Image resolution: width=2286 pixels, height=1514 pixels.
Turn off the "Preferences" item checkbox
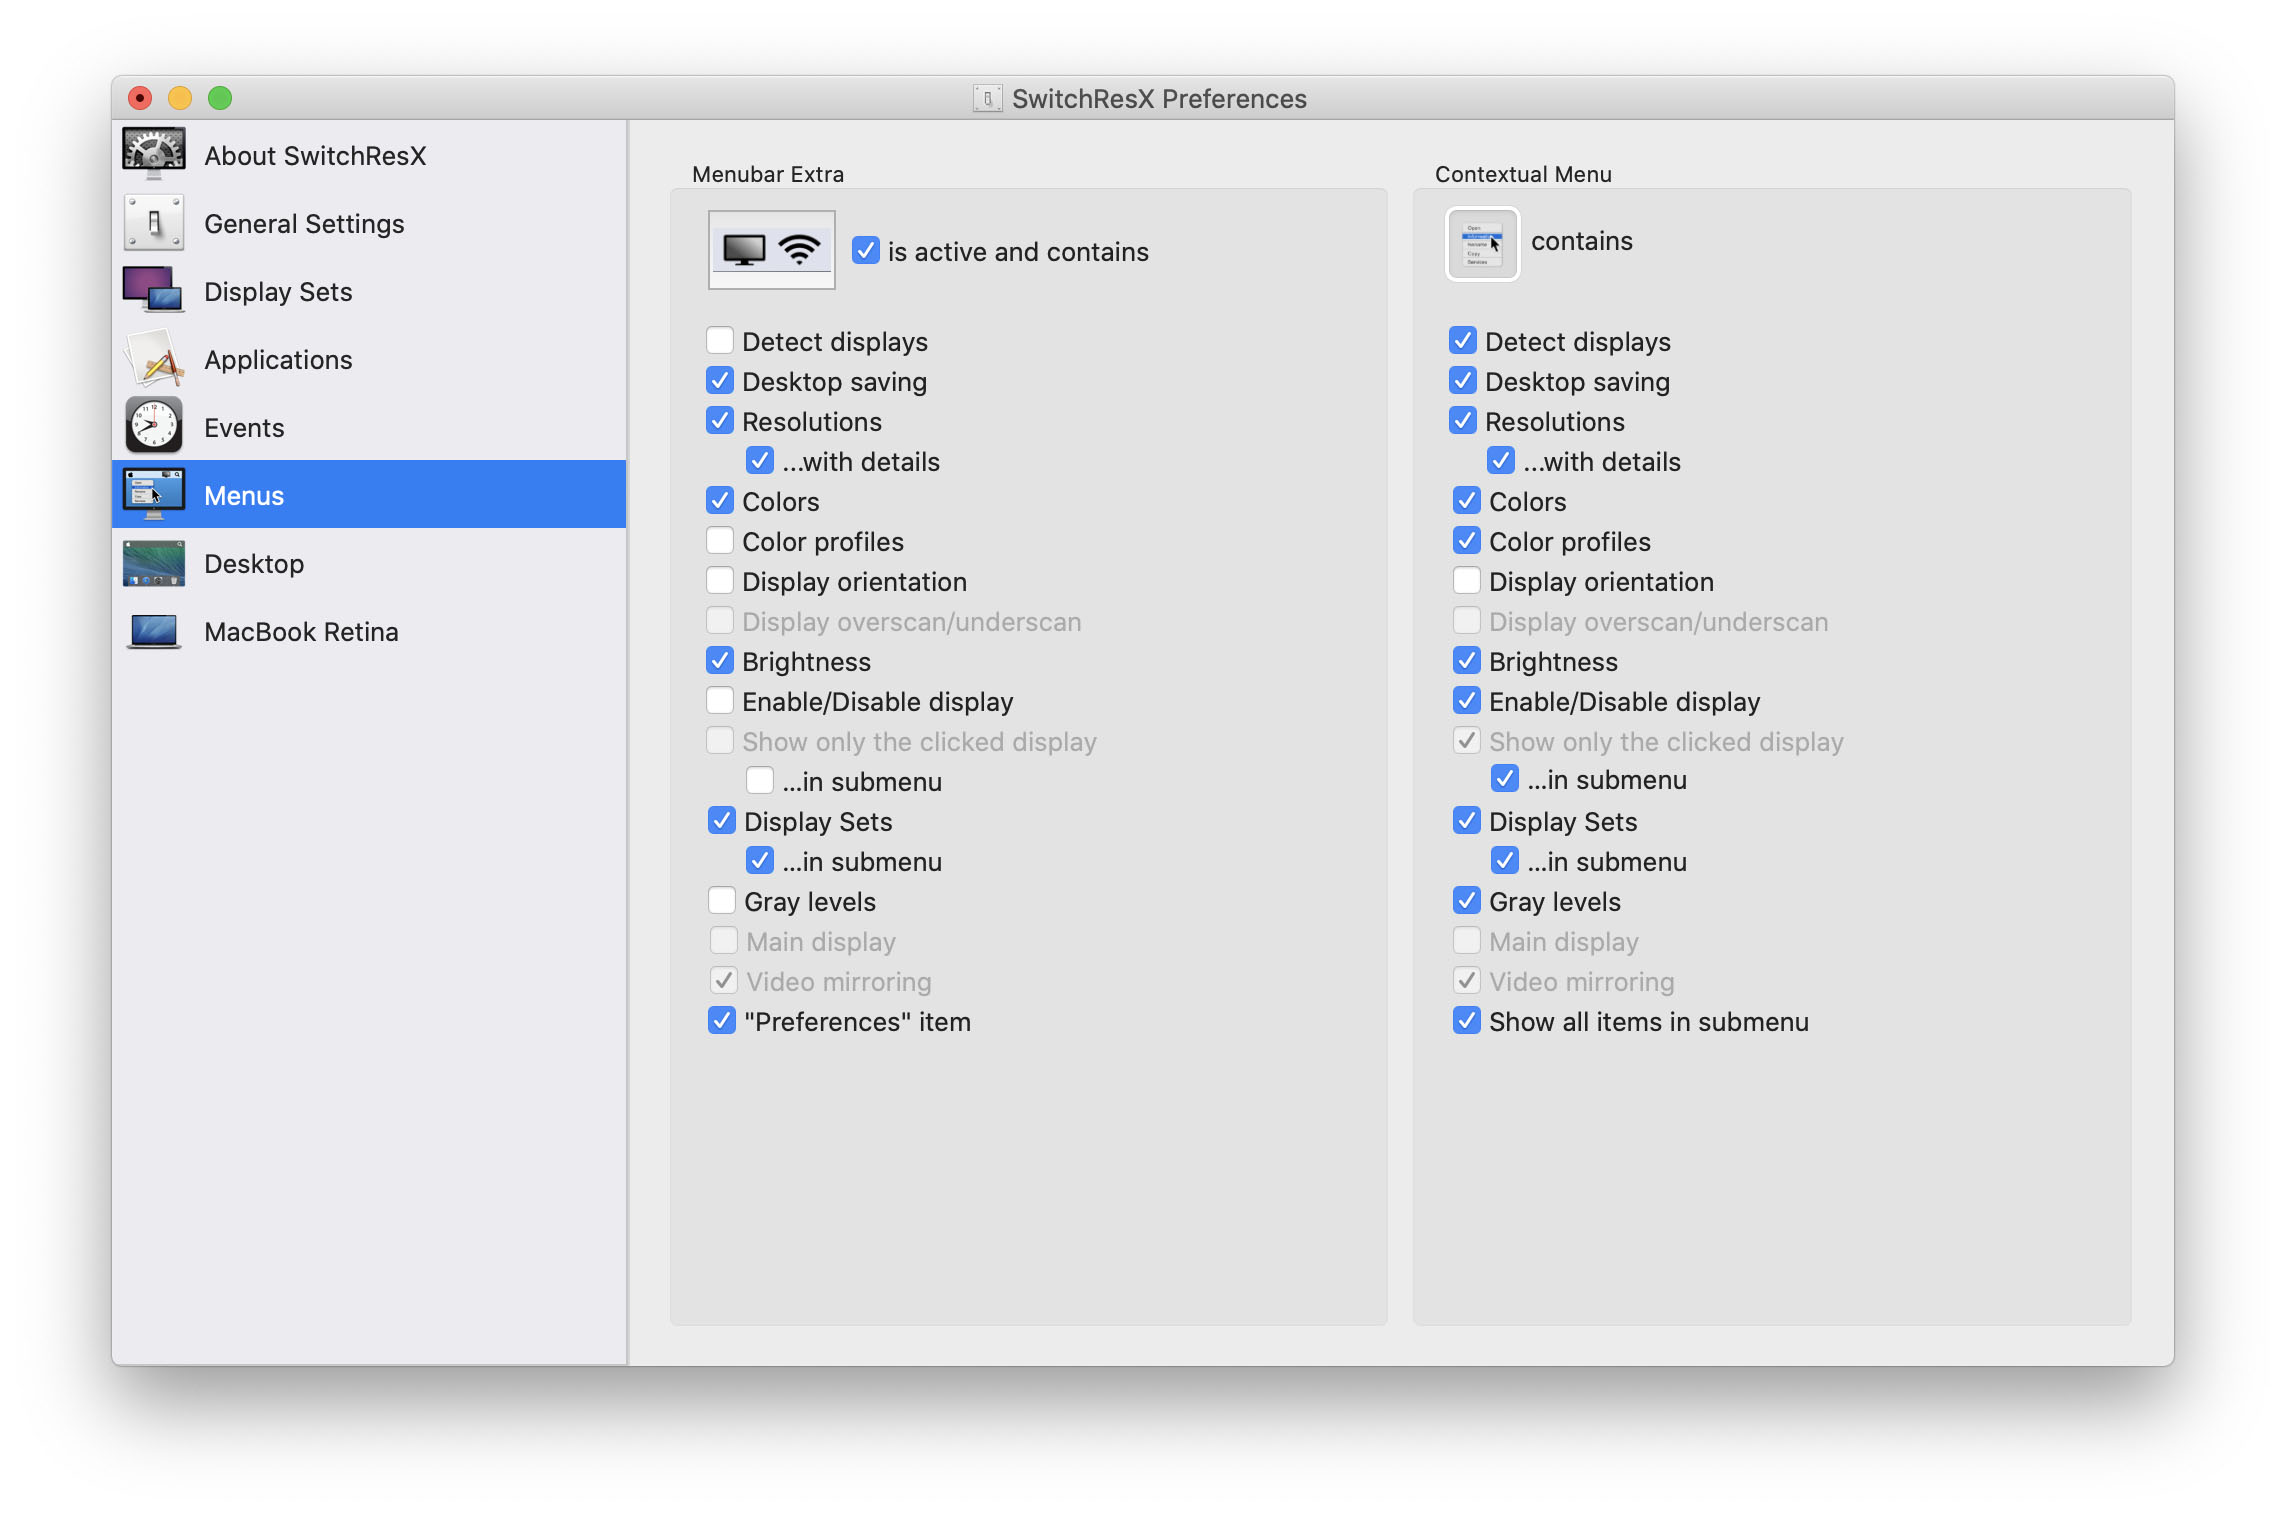tap(721, 1021)
